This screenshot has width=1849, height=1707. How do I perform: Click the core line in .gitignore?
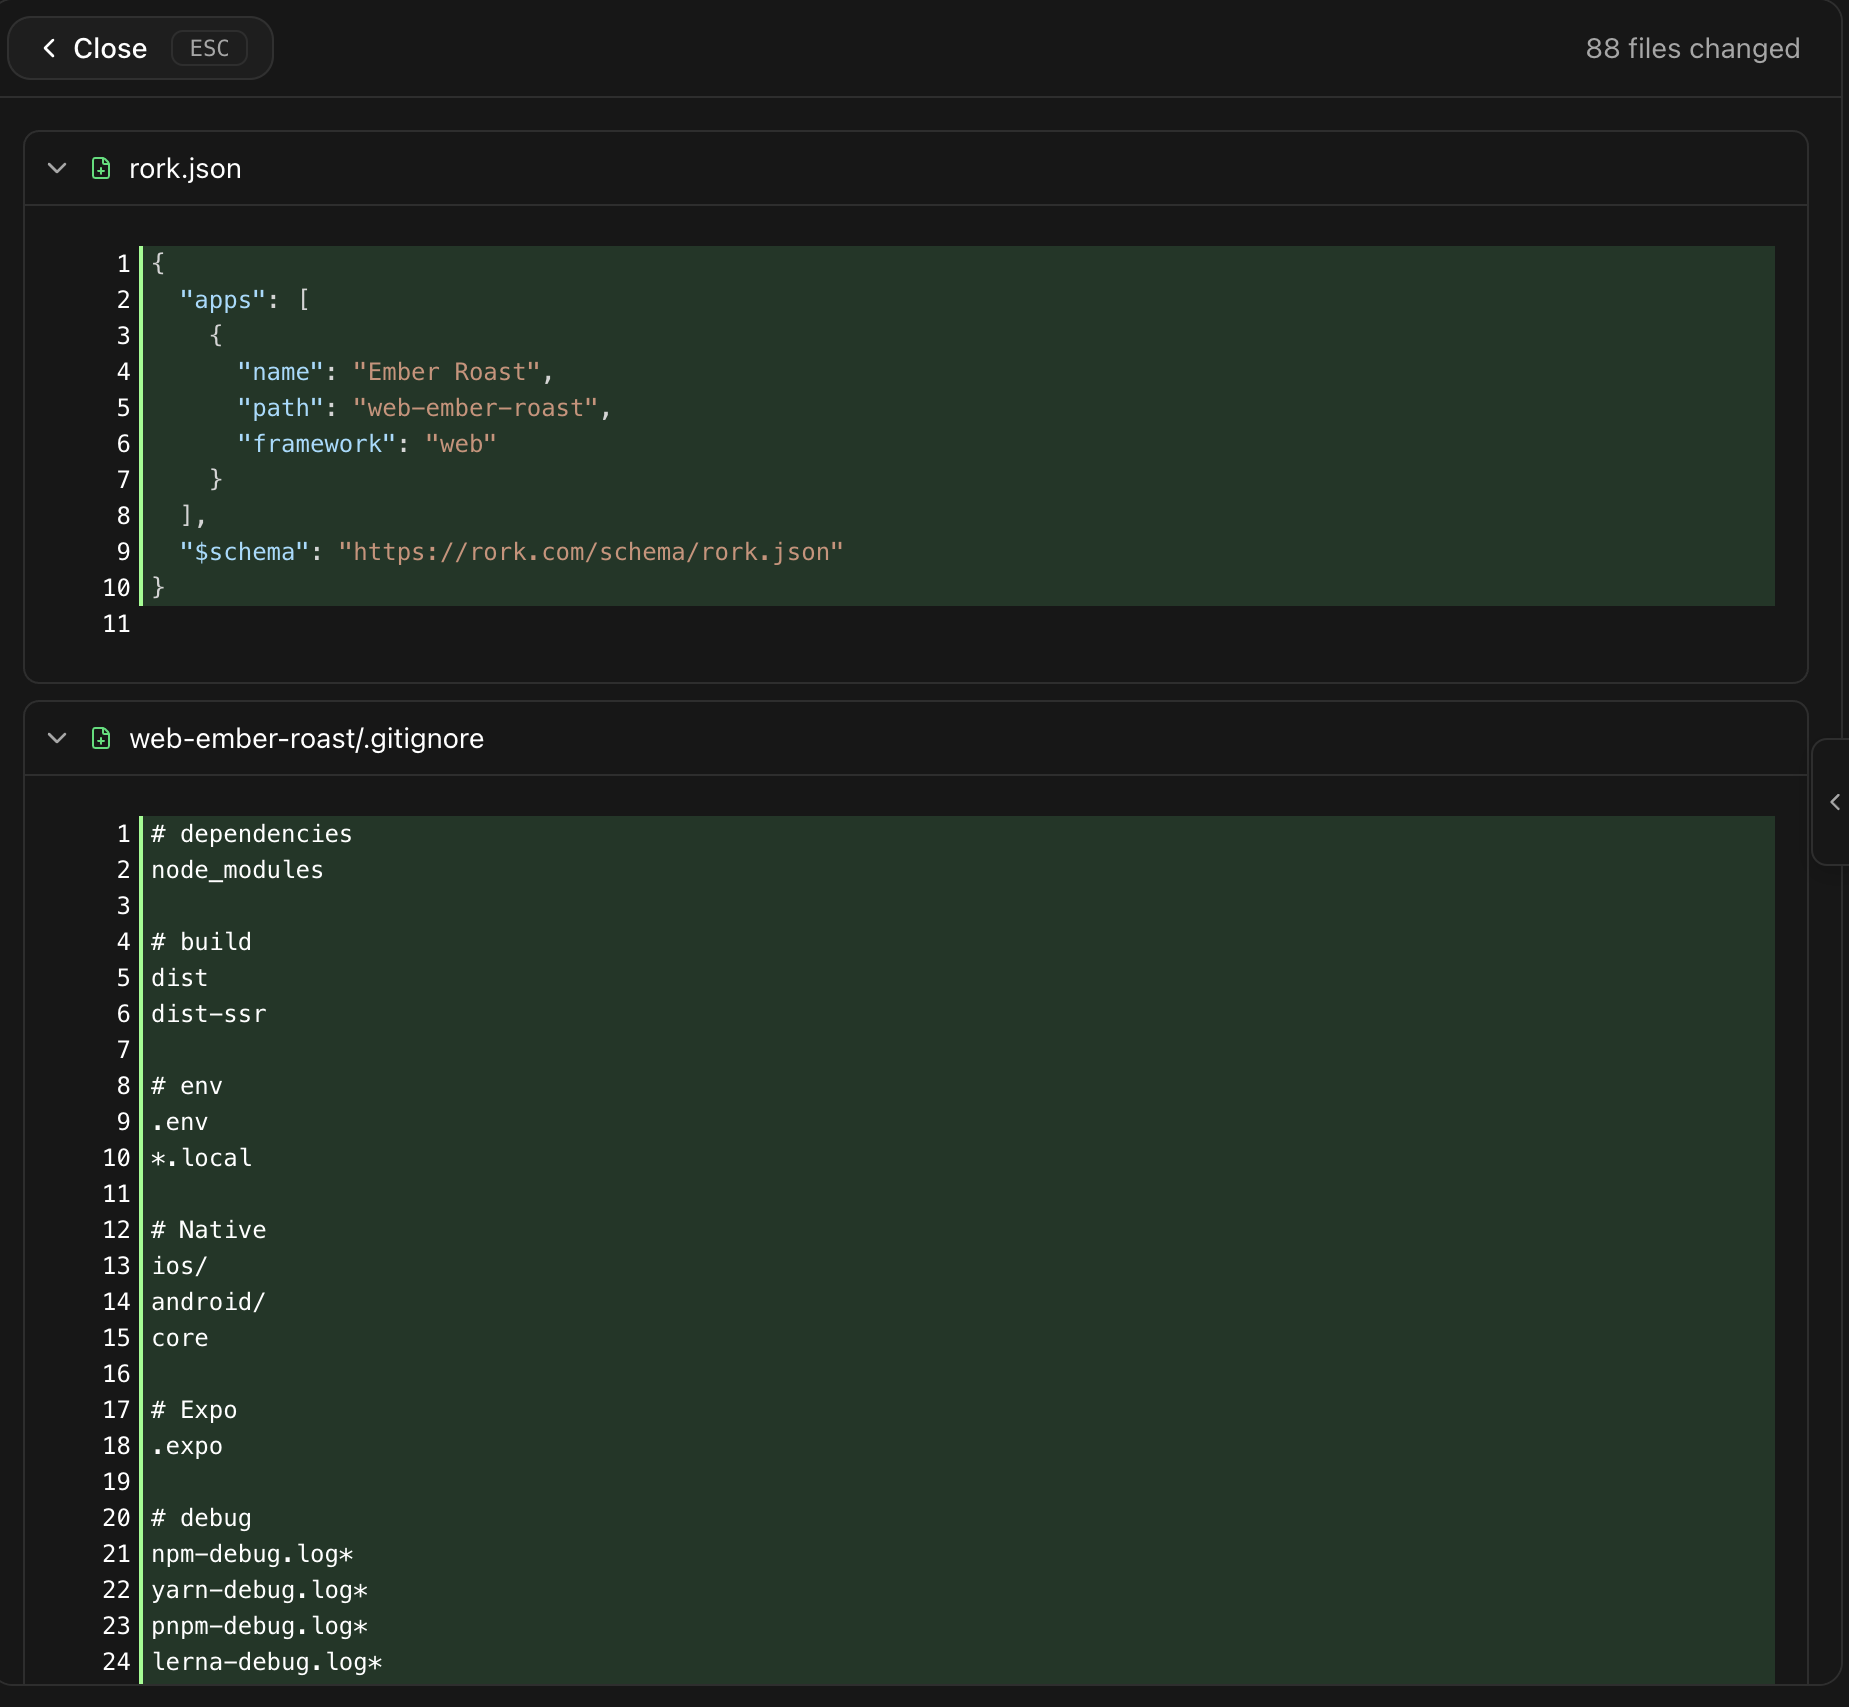[958, 1338]
